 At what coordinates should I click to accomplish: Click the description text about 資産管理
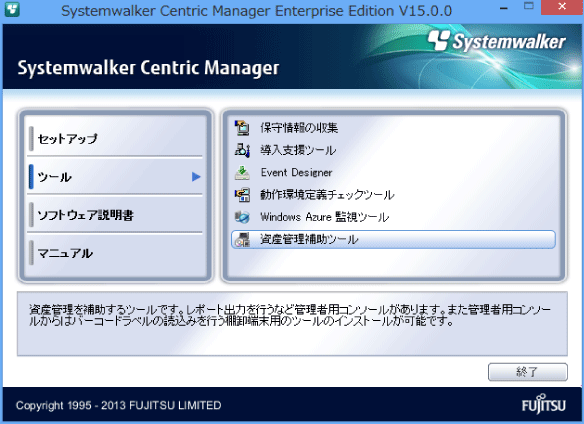(x=290, y=315)
